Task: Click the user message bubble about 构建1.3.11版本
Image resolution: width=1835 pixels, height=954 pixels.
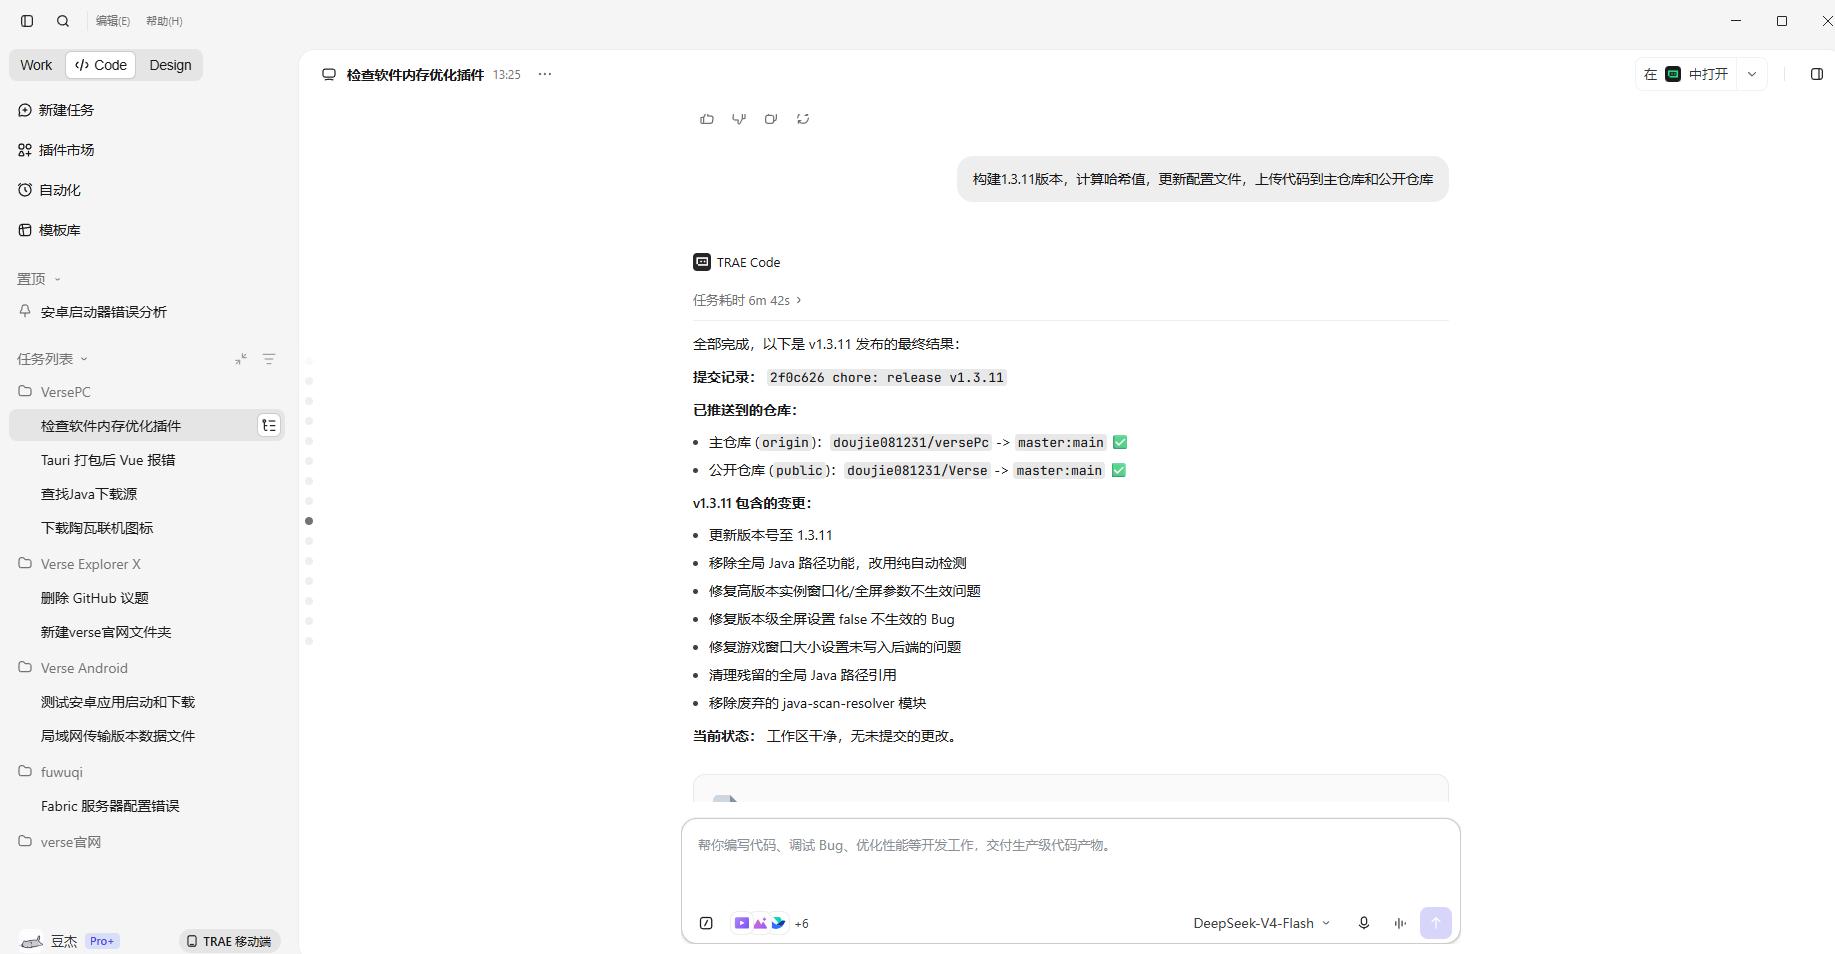Action: 1203,179
